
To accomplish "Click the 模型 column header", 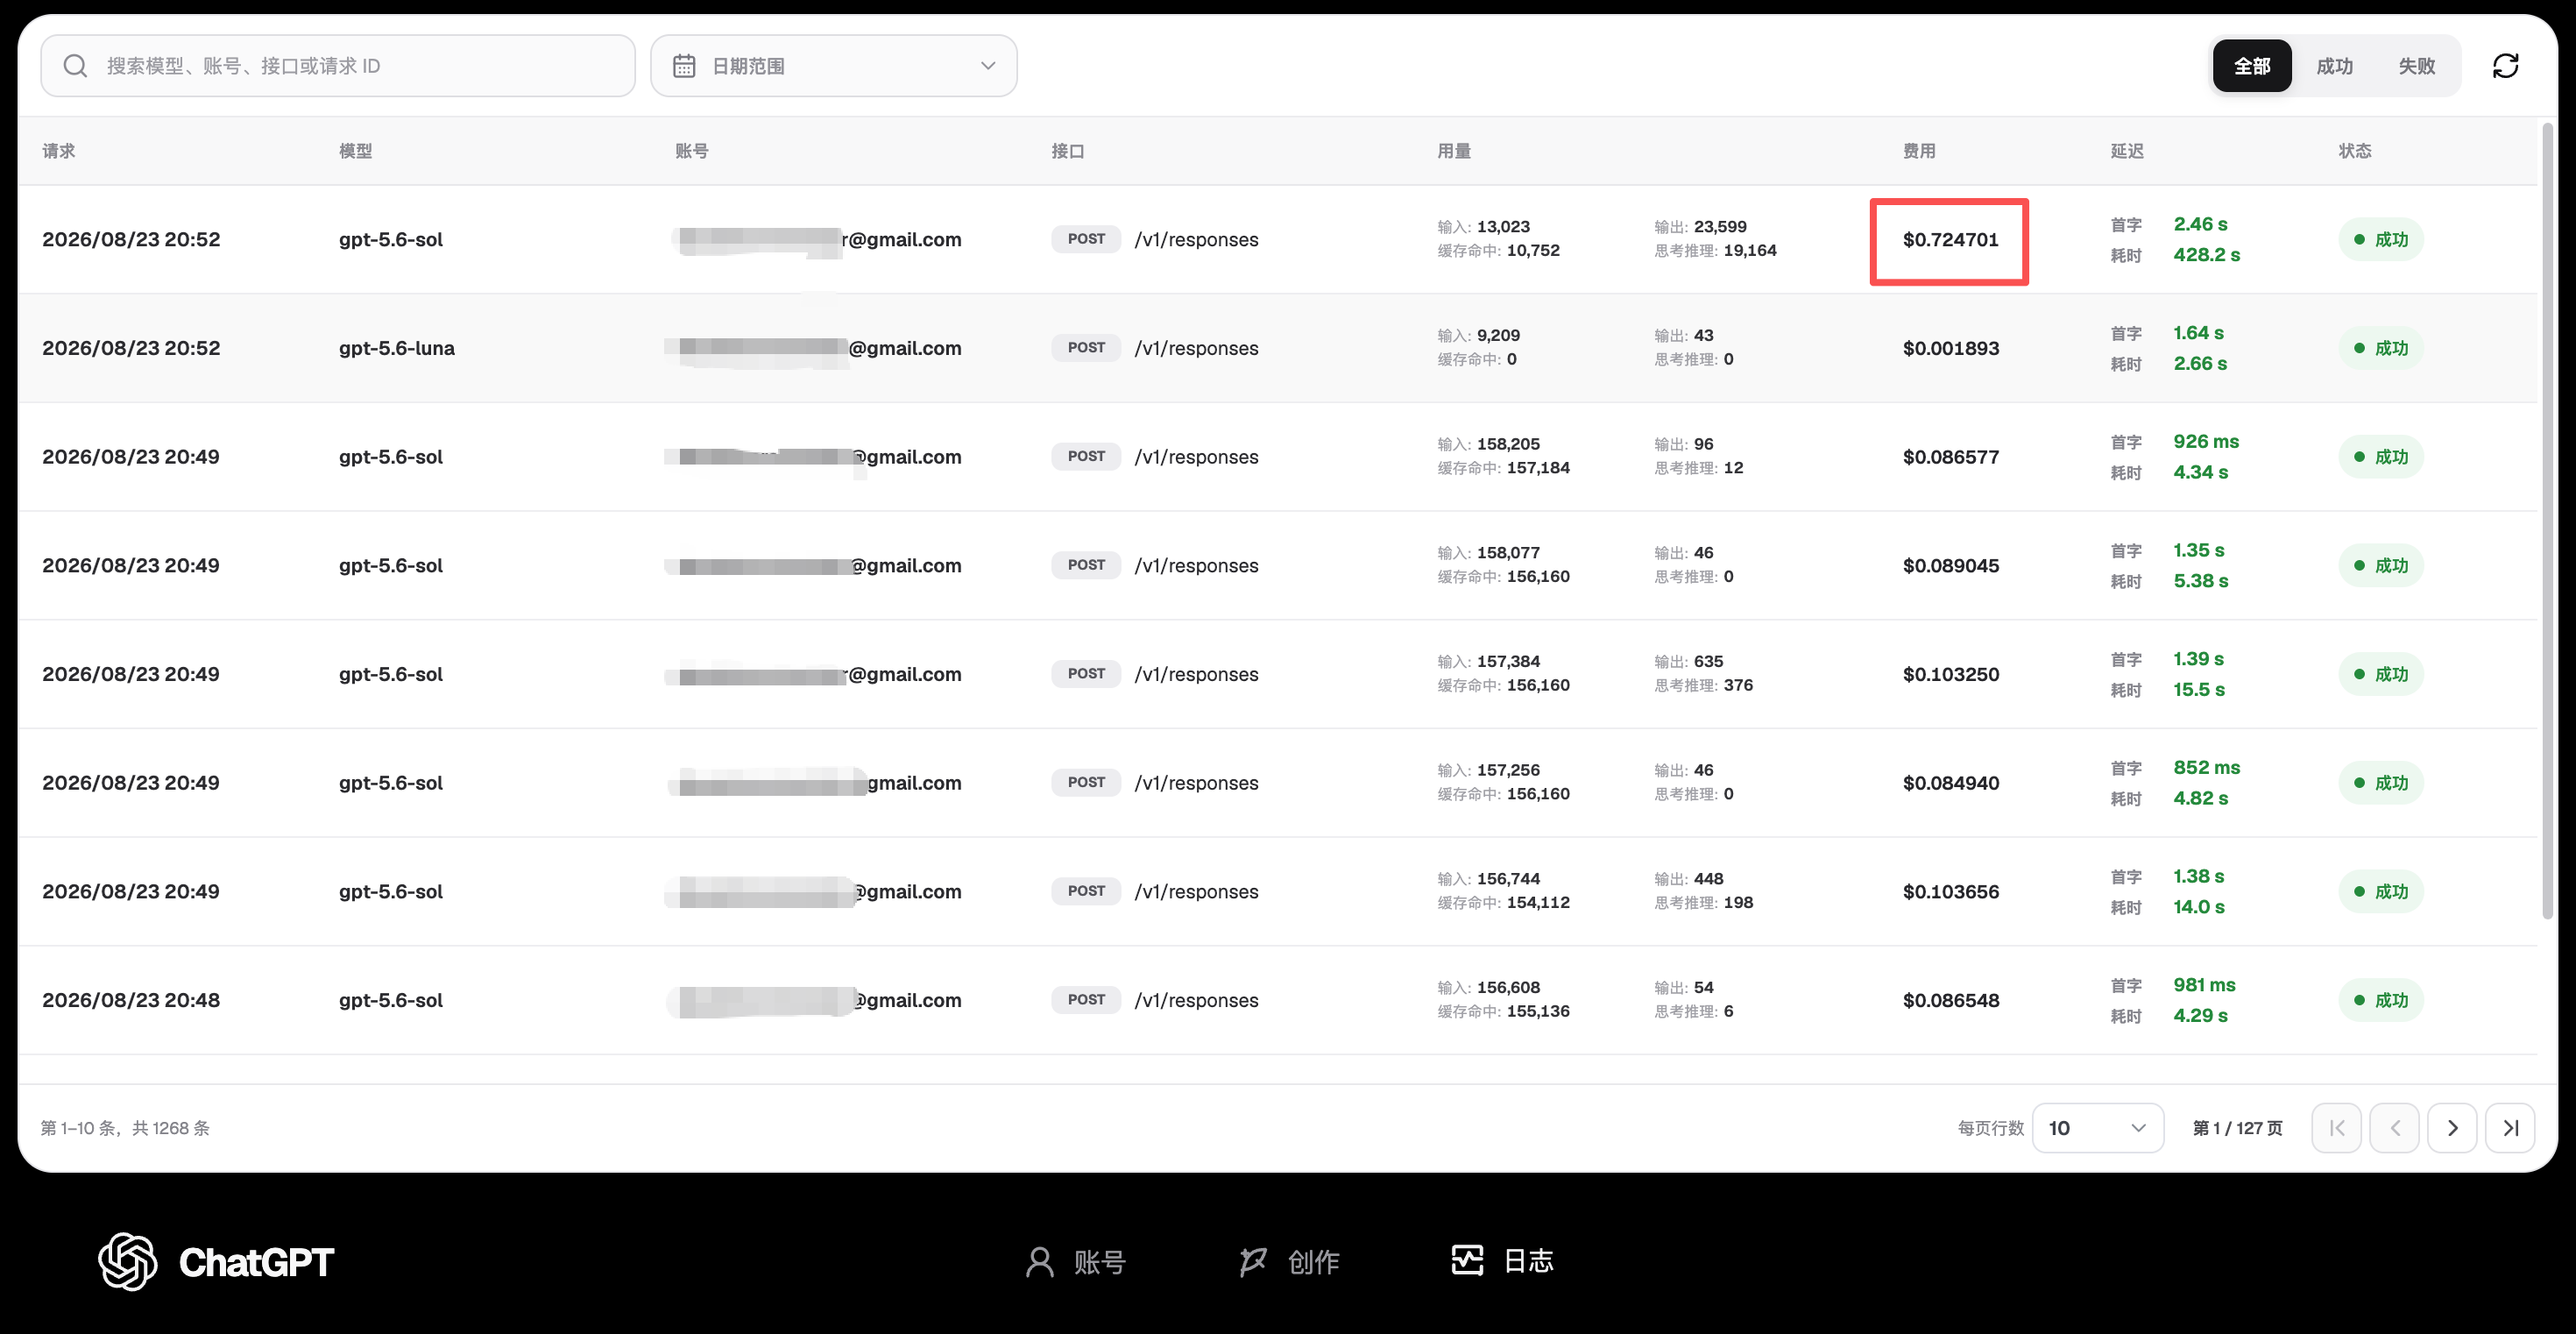I will click(355, 151).
